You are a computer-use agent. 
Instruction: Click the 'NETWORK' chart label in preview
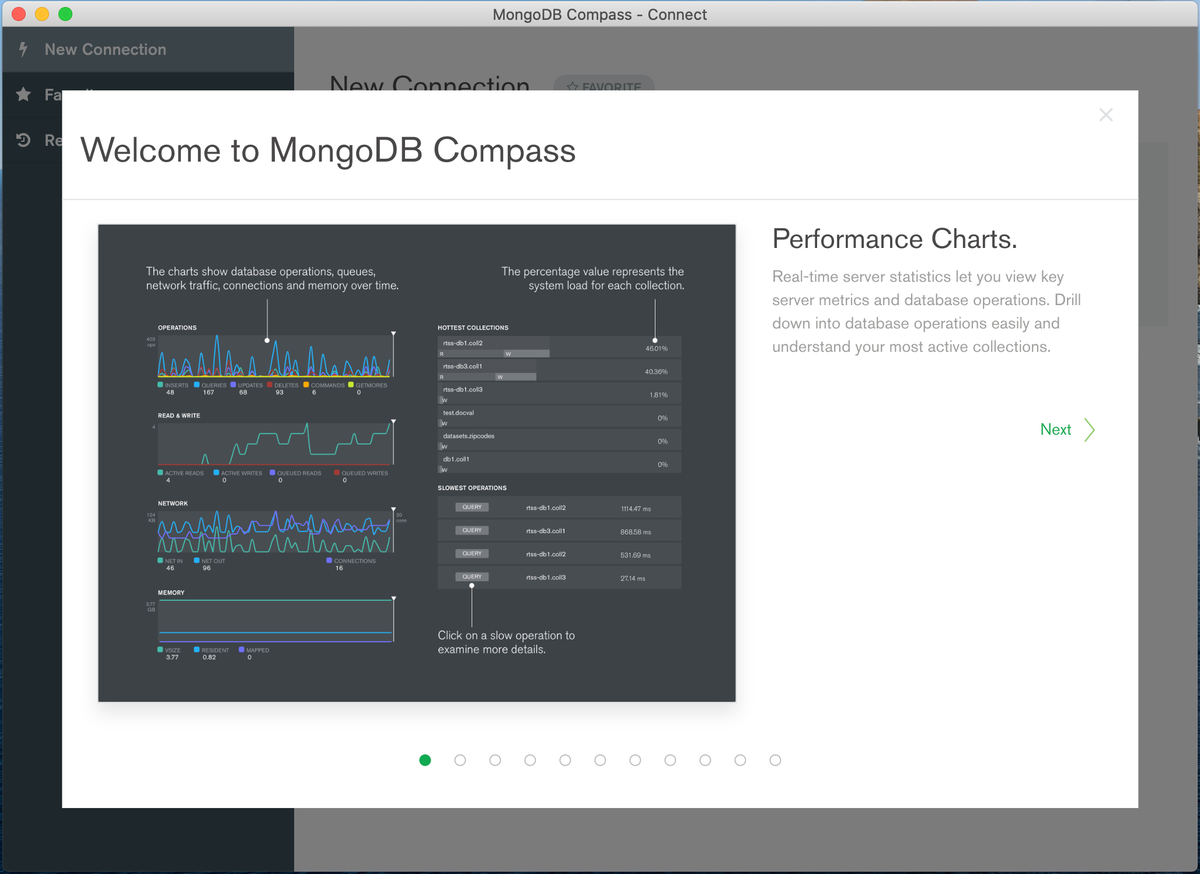click(x=173, y=504)
